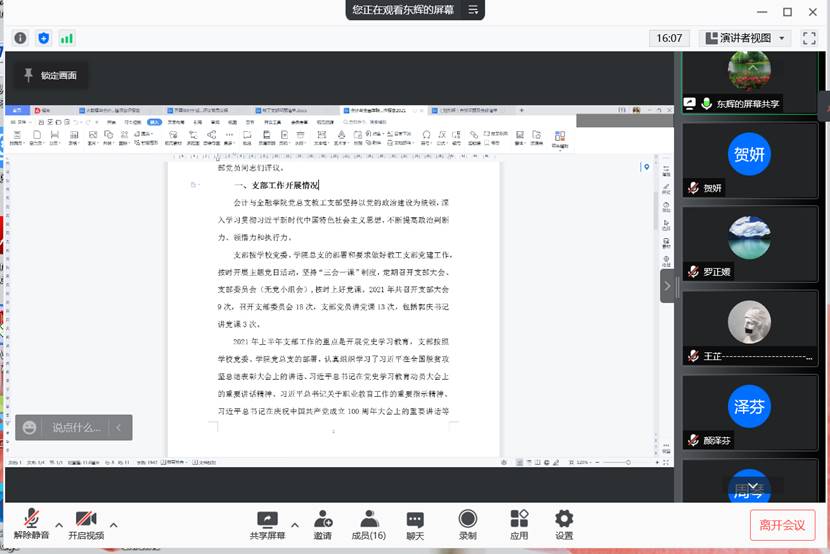Click Text Box (文本框) icon in WPS ribbon

[321, 138]
